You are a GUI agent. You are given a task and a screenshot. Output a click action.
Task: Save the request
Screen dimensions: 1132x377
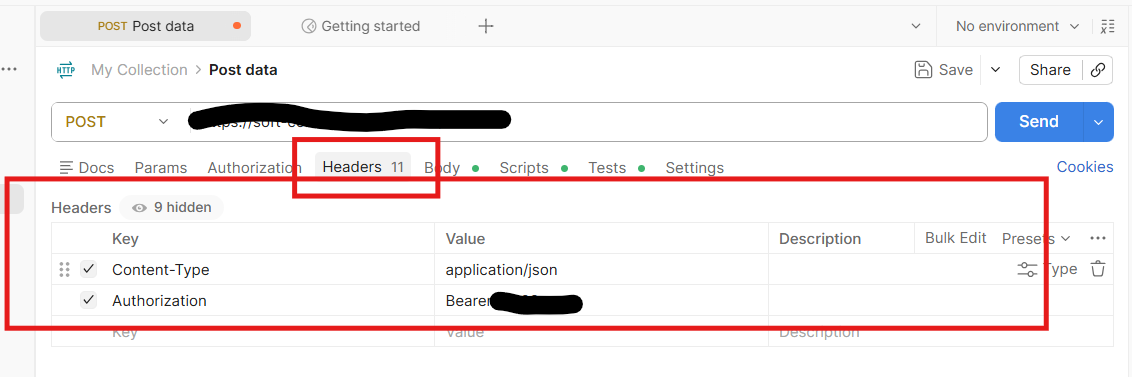944,69
